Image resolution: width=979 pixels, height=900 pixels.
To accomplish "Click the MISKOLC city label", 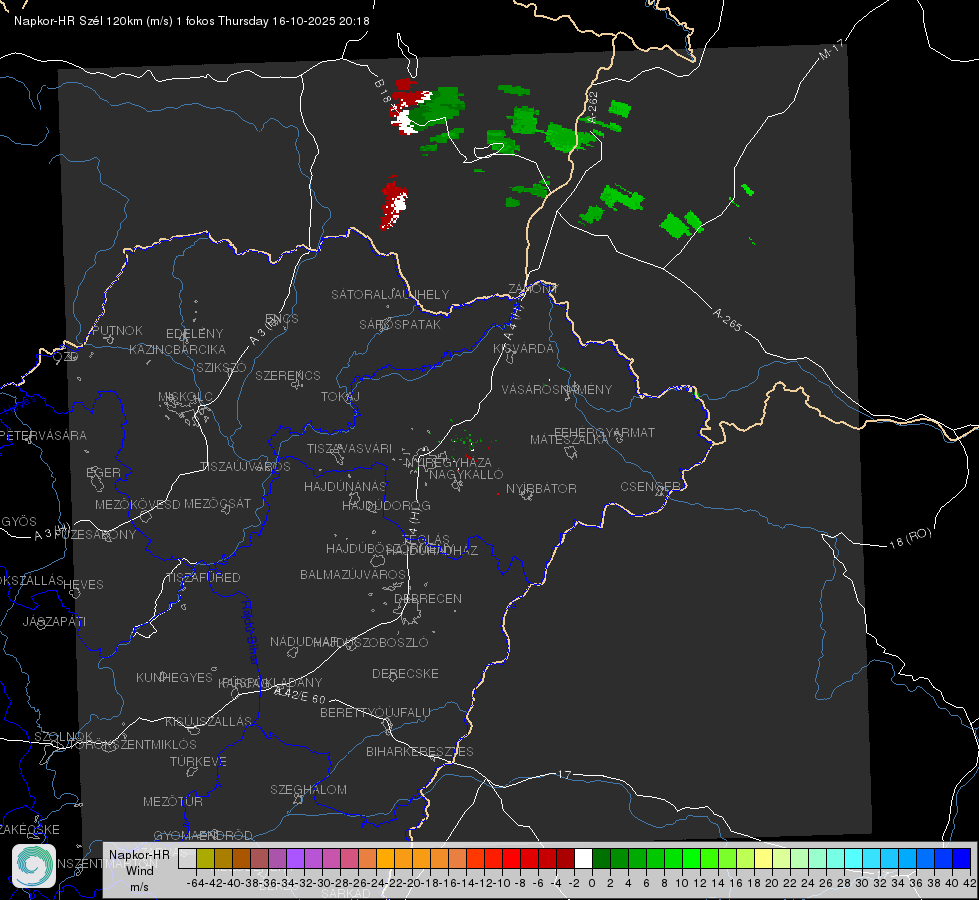I will [x=185, y=397].
